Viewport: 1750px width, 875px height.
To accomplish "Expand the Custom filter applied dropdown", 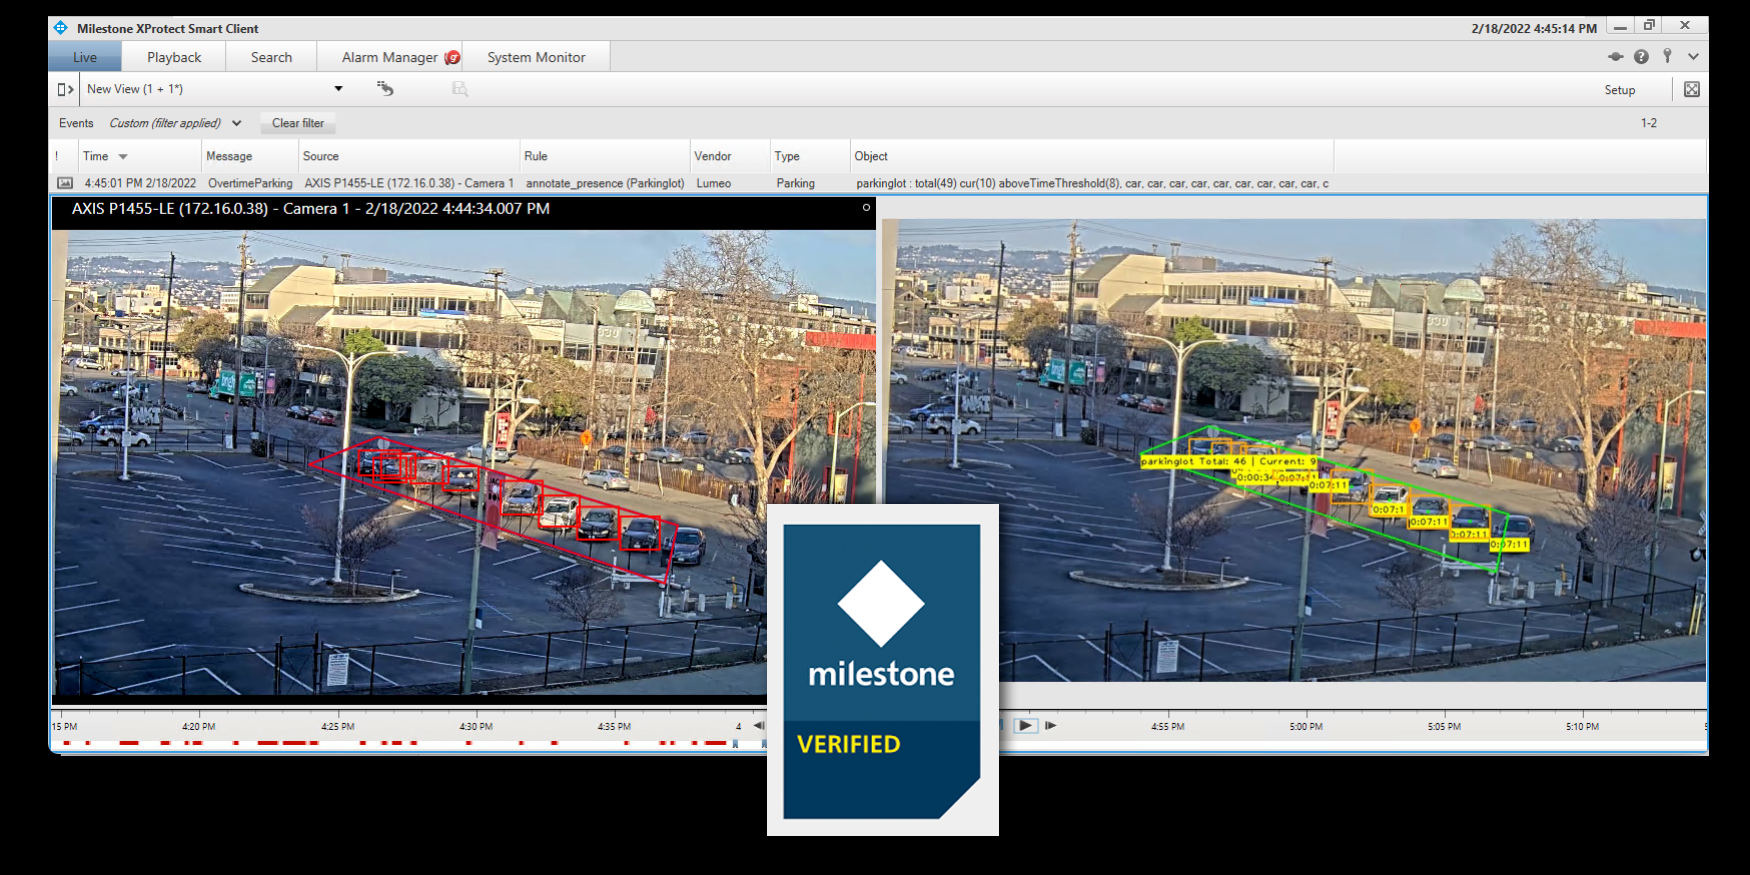I will (237, 123).
